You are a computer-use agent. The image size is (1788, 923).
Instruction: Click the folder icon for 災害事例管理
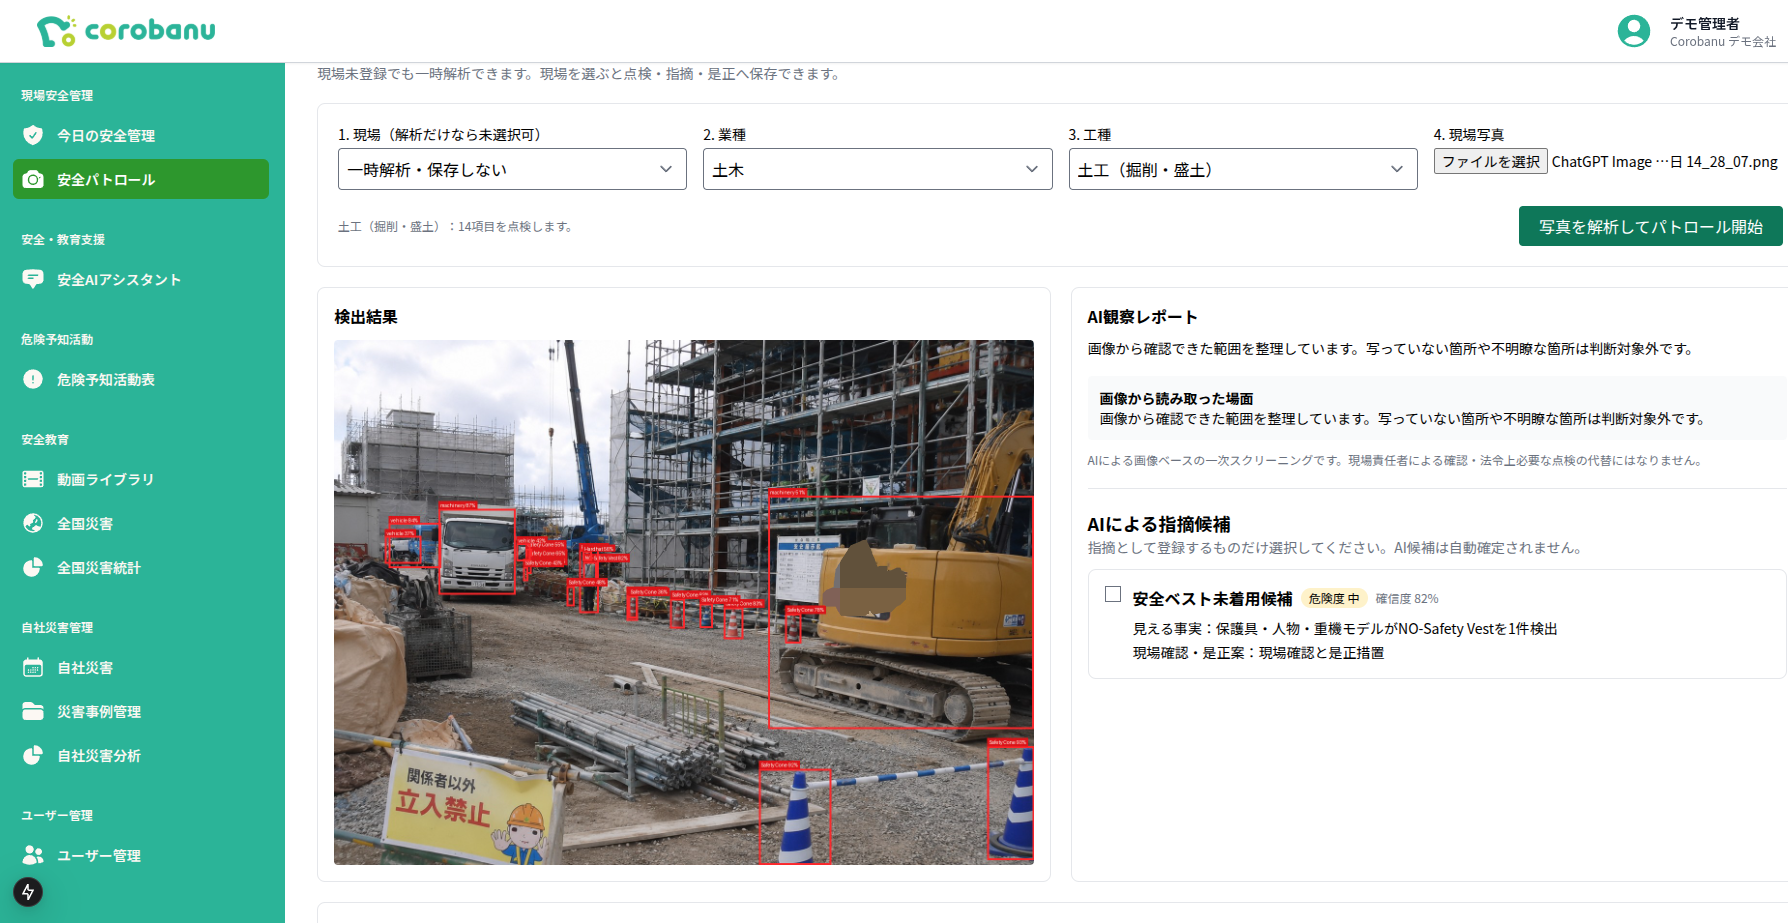(33, 712)
